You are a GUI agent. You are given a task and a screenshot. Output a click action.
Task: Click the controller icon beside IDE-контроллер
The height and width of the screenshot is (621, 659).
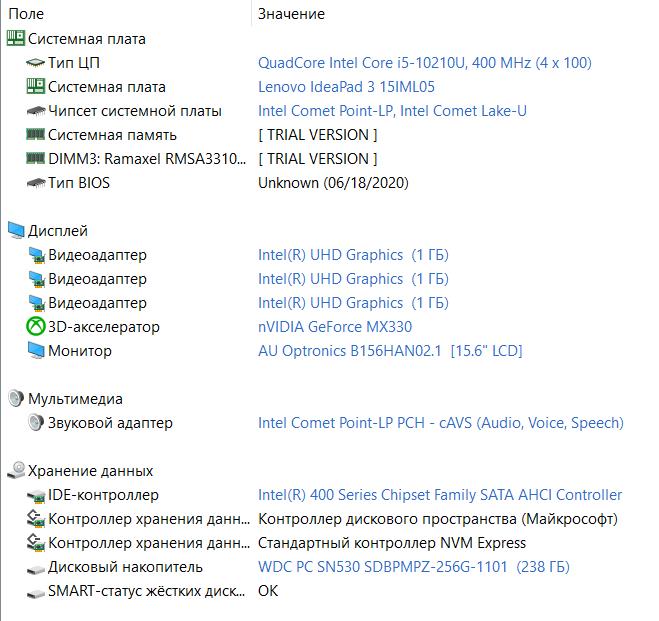36,496
